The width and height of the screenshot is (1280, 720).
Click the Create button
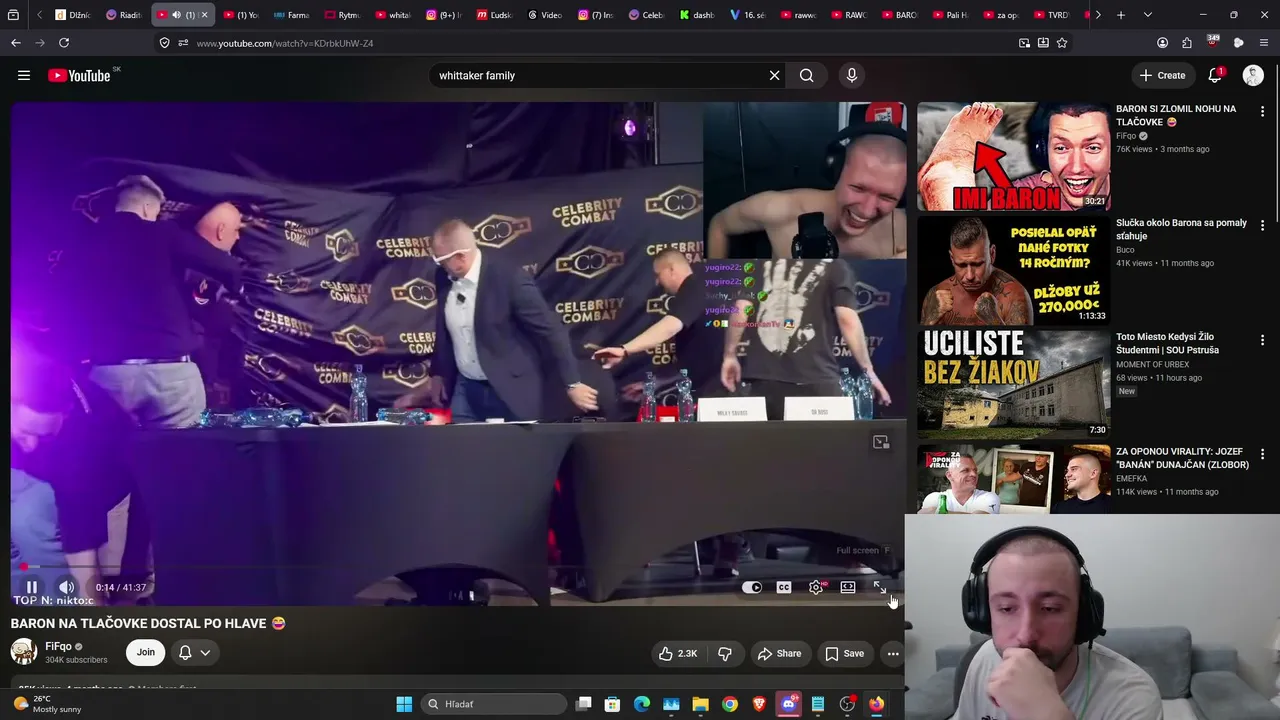(x=1163, y=75)
